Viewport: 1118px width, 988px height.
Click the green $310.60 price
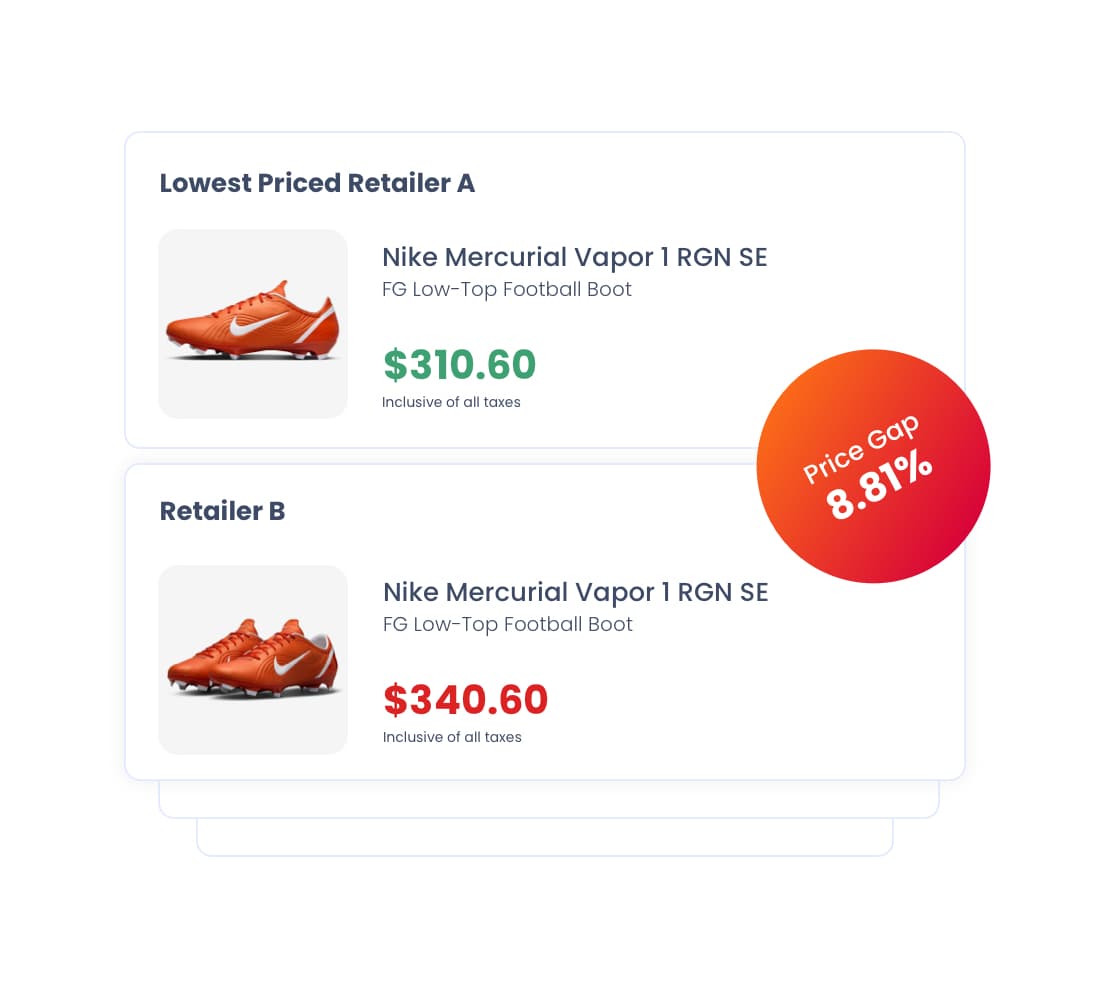point(459,365)
